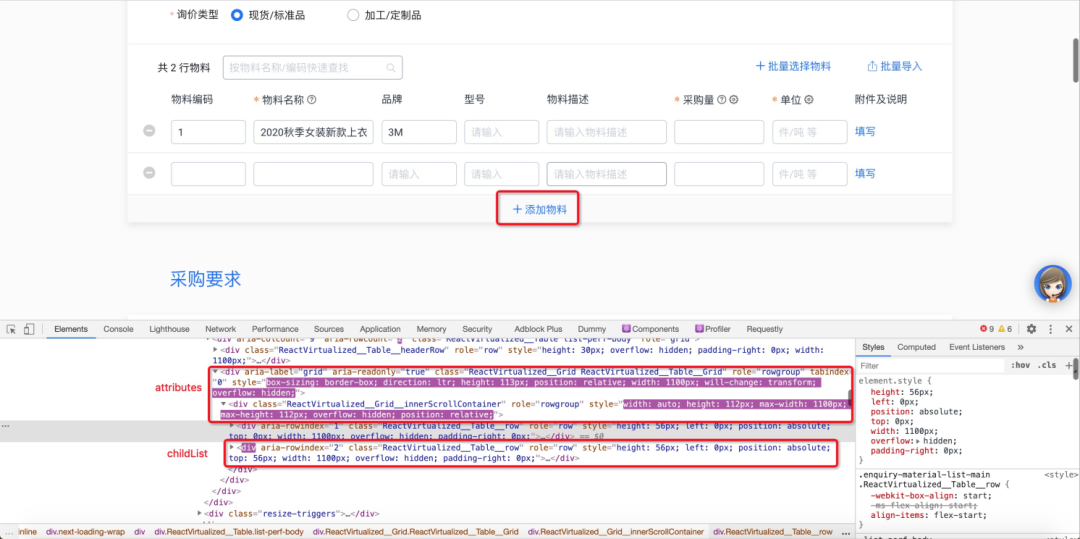
Task: Click the yellow warning count badge
Action: tap(1005, 329)
